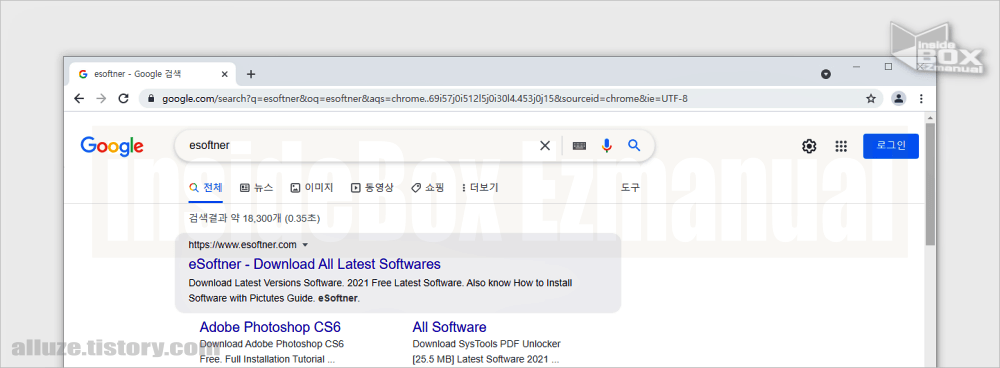
Task: Open the Adobe Photoshop CS6 sitelink
Action: point(270,327)
